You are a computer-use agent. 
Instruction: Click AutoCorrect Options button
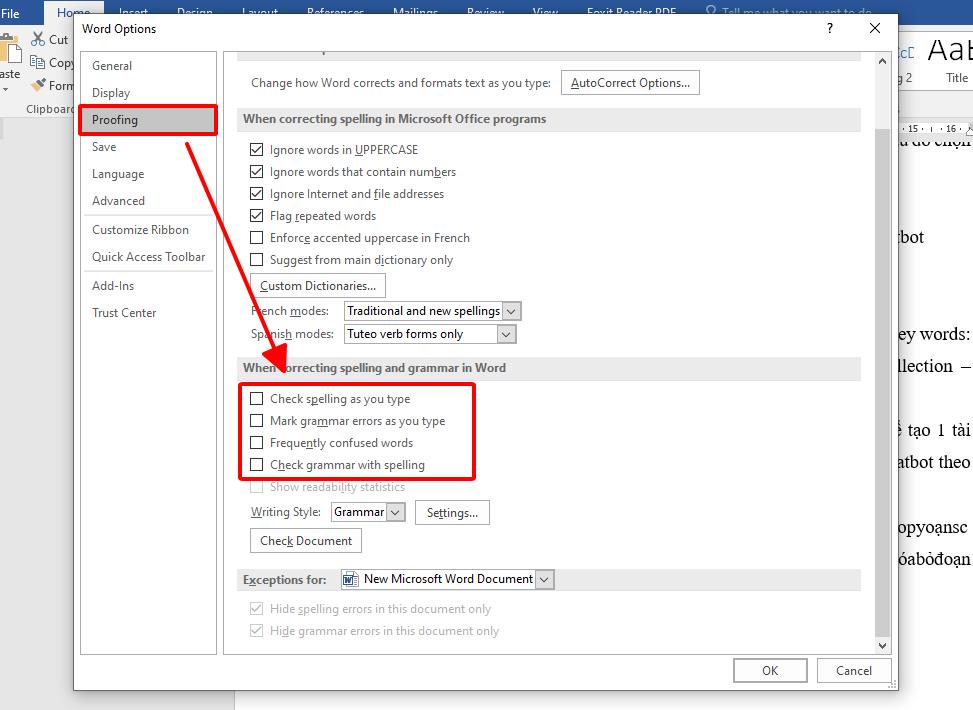pos(630,83)
